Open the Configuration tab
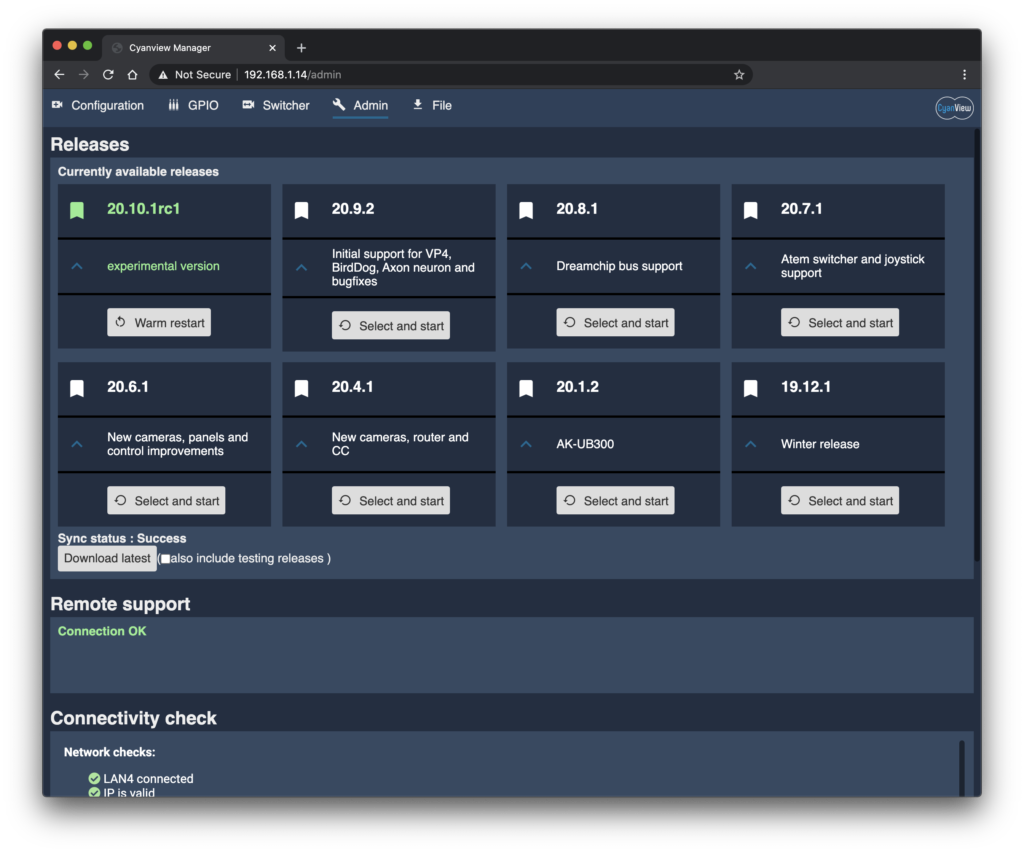This screenshot has height=853, width=1024. [98, 105]
